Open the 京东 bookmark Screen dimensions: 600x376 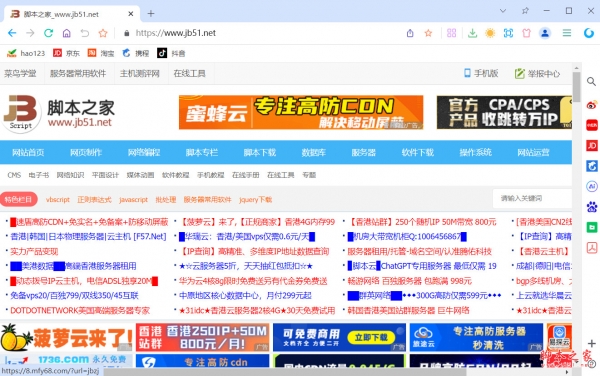point(67,53)
